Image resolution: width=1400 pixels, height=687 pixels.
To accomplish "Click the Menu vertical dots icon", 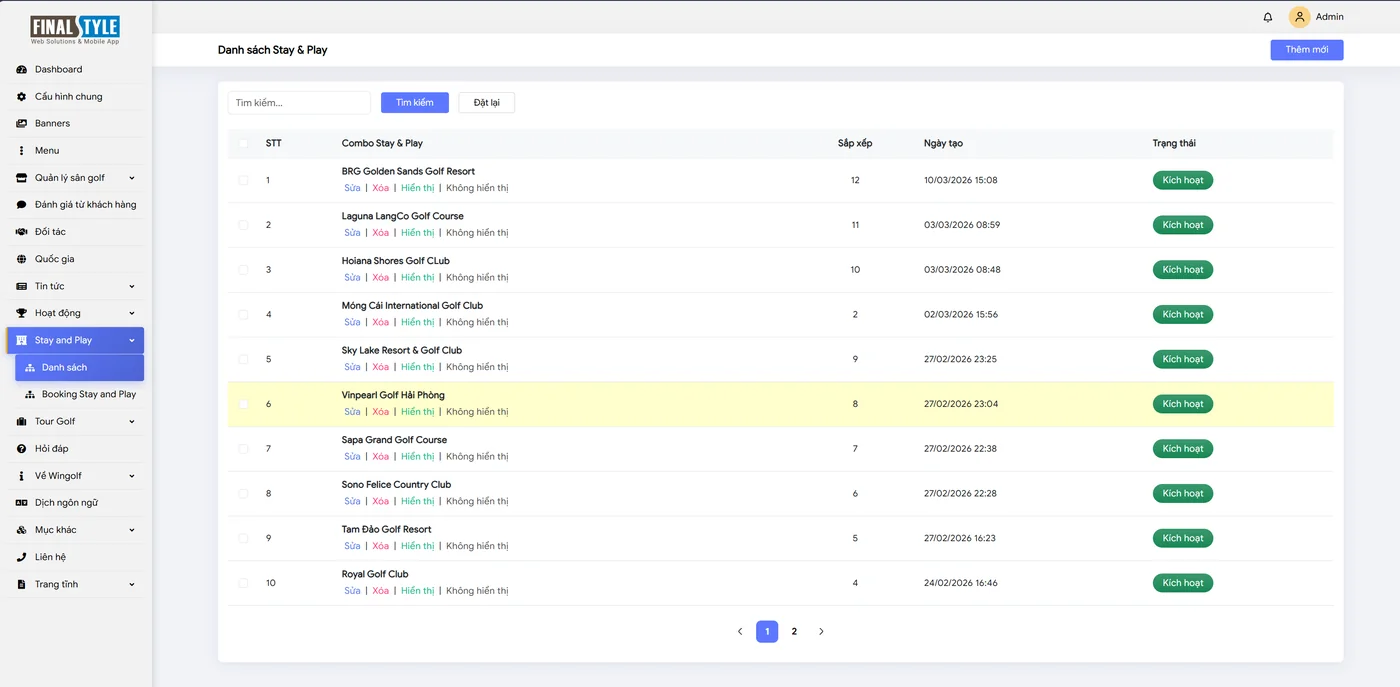I will tap(22, 151).
